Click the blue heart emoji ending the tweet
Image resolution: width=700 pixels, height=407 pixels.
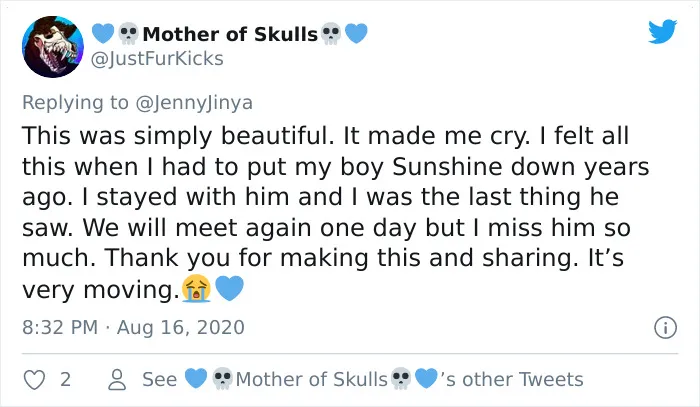coord(229,288)
